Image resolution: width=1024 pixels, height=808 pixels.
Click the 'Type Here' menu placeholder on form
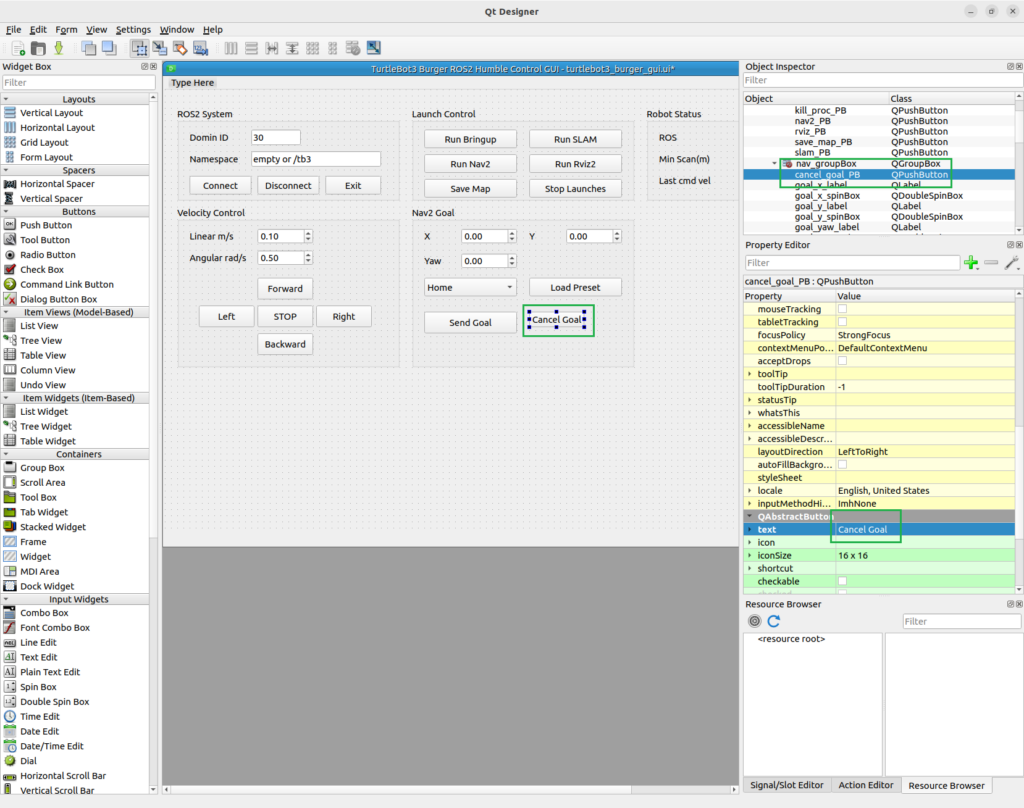point(192,82)
